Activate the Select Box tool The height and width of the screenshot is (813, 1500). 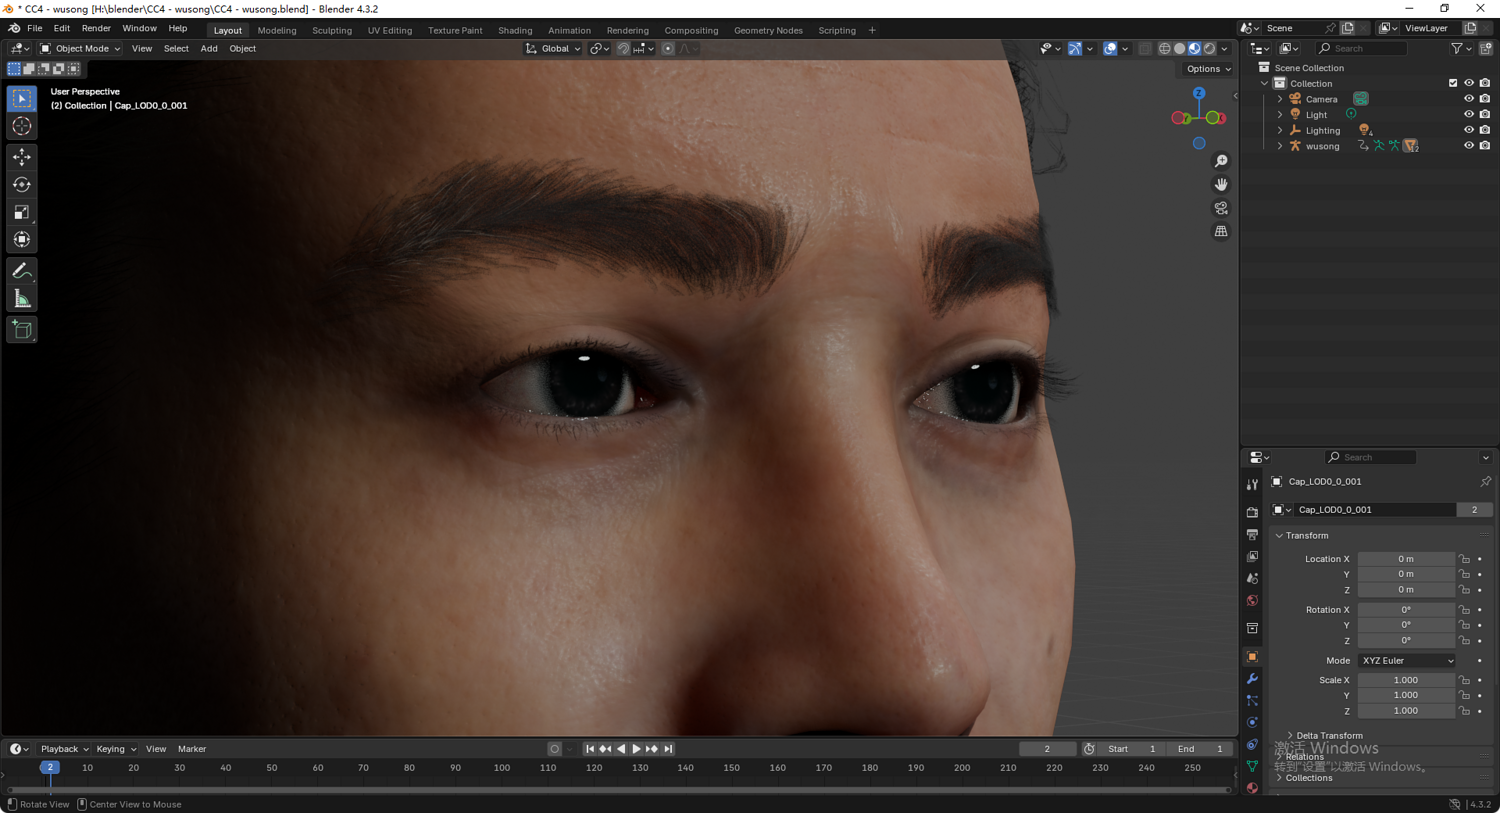[x=22, y=98]
